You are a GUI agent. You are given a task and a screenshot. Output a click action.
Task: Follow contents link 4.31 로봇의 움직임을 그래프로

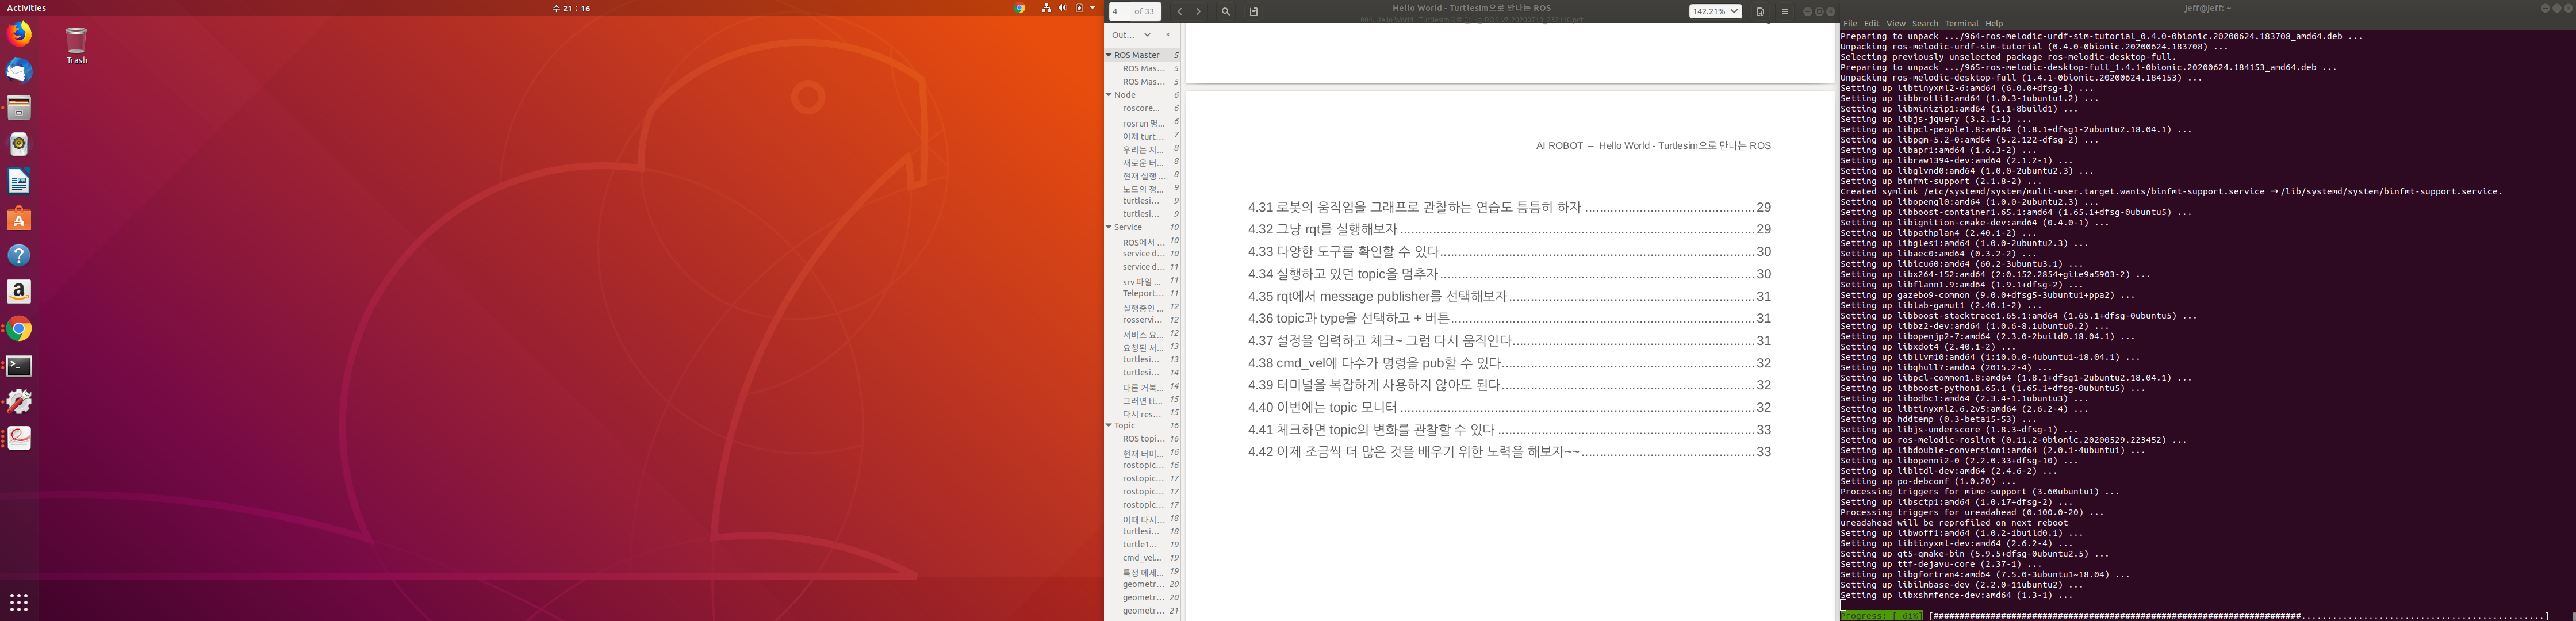tap(1509, 207)
